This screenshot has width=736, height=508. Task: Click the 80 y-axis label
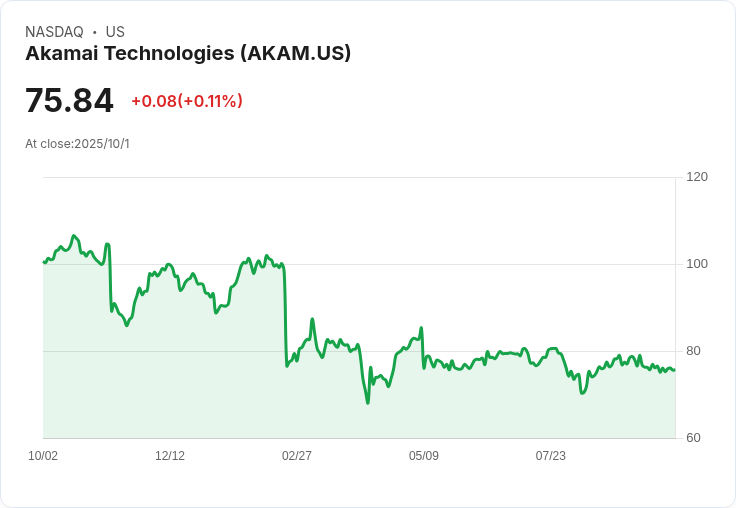tap(694, 351)
